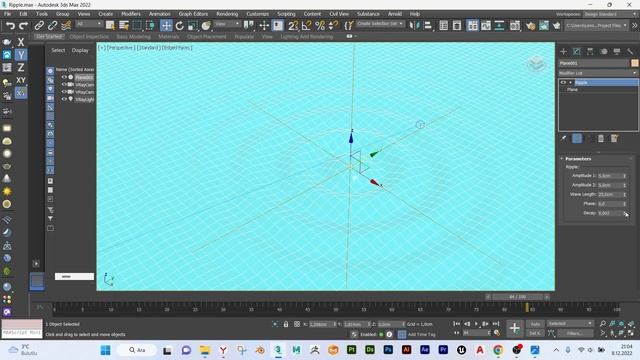This screenshot has width=640, height=360.
Task: Toggle the Percent Snap icon
Action: coord(320,26)
